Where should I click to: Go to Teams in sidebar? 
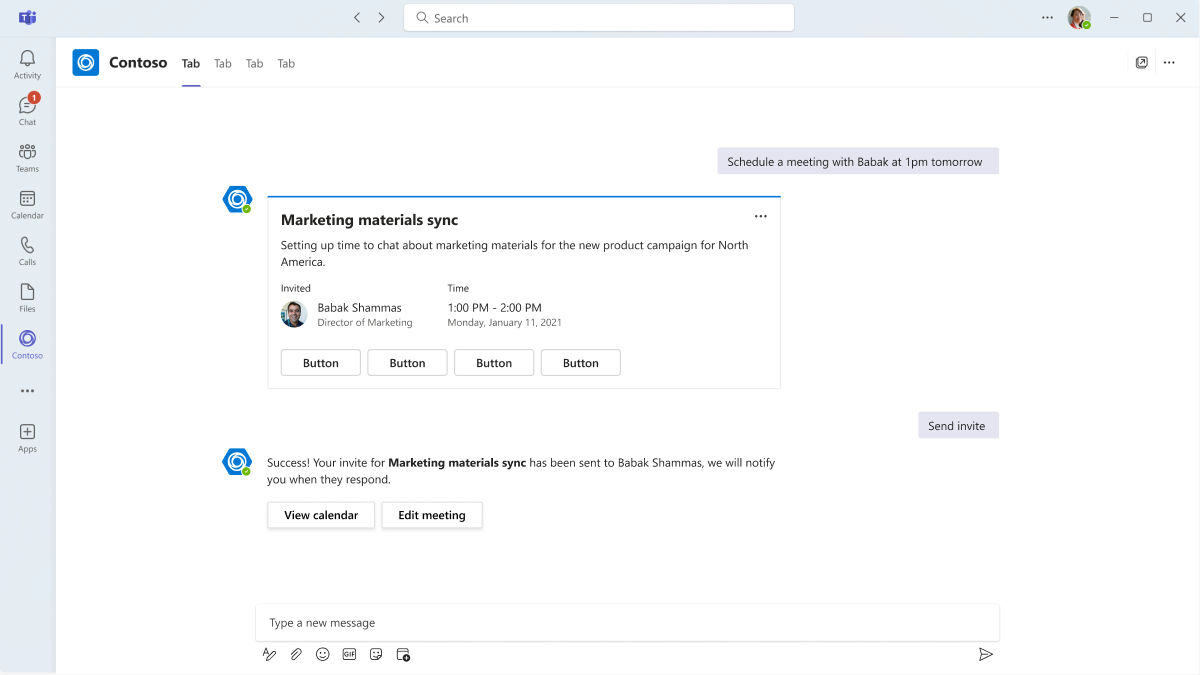click(x=27, y=157)
